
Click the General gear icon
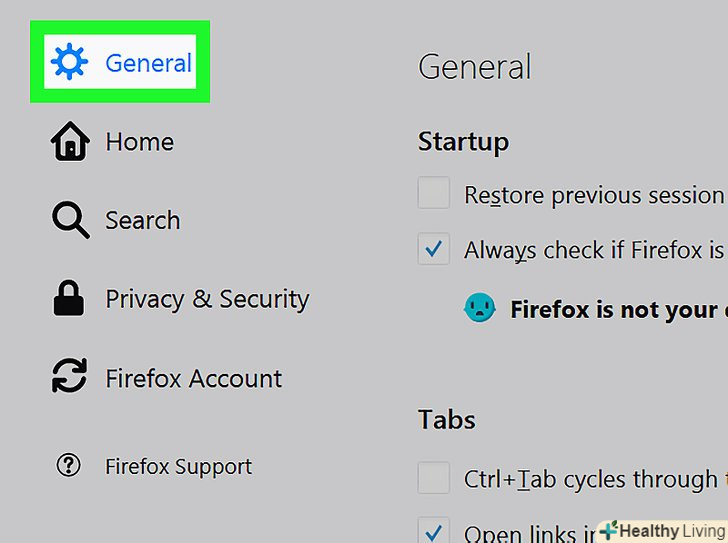(69, 63)
